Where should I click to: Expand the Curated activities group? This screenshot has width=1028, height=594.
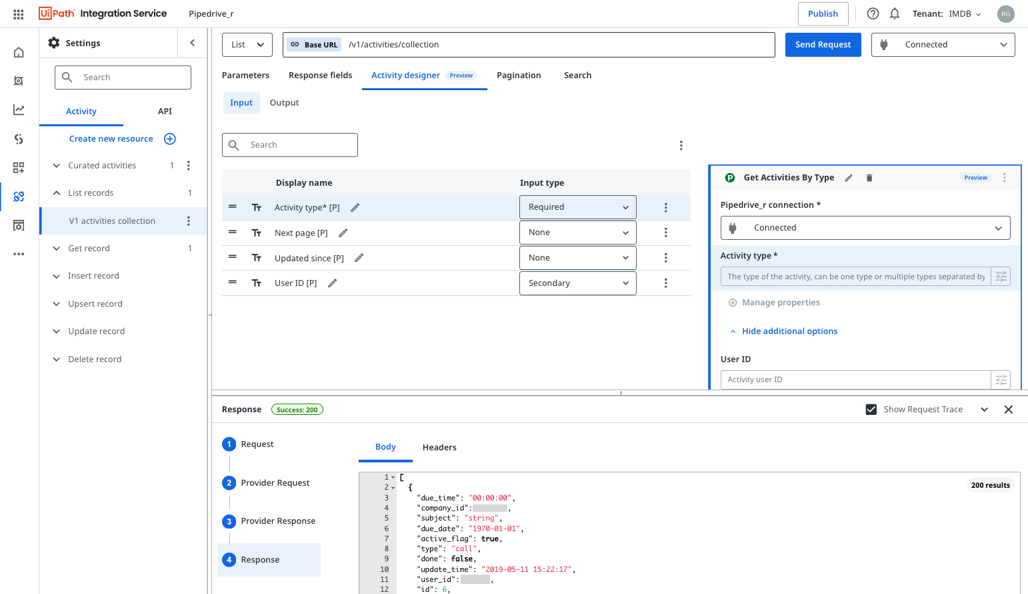pos(56,165)
